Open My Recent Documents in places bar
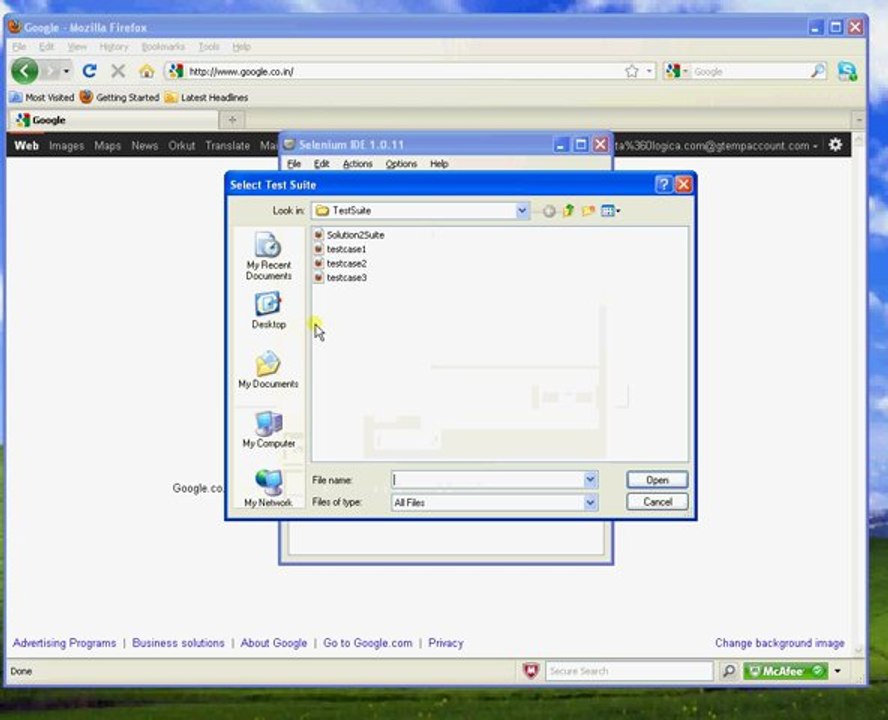This screenshot has height=720, width=888. [x=268, y=257]
